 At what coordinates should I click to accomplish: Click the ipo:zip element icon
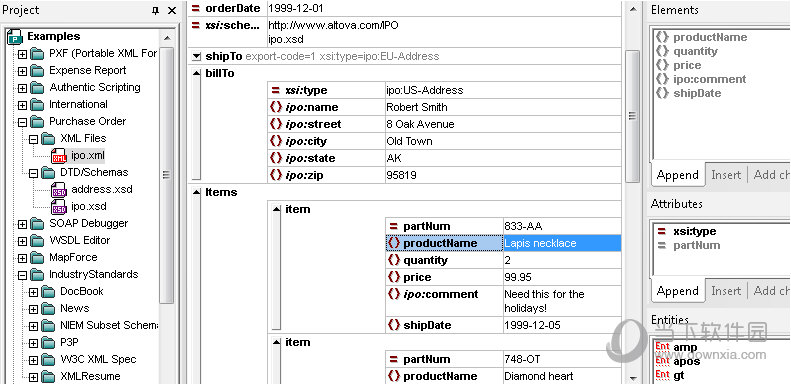[x=275, y=175]
